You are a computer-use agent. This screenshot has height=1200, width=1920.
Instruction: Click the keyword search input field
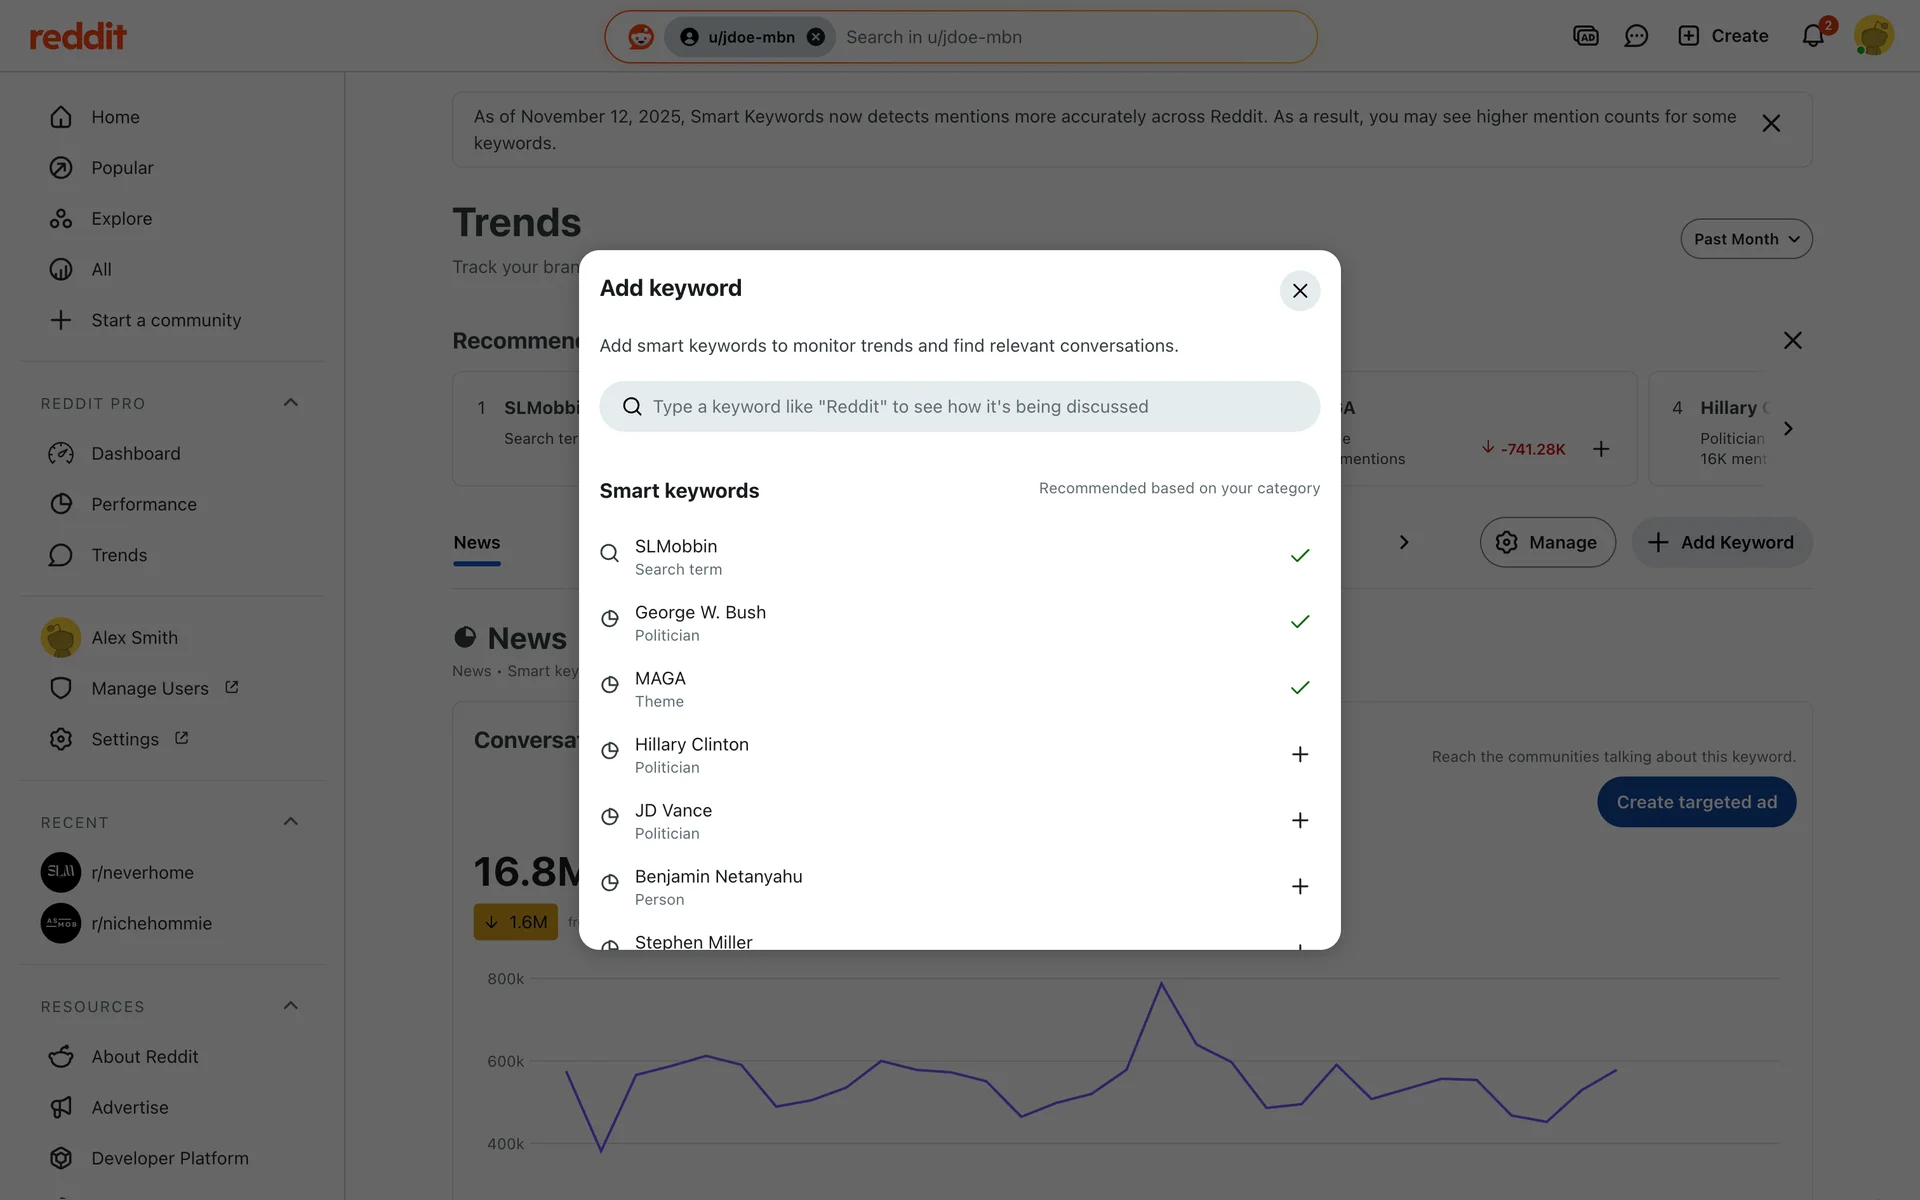tap(960, 407)
